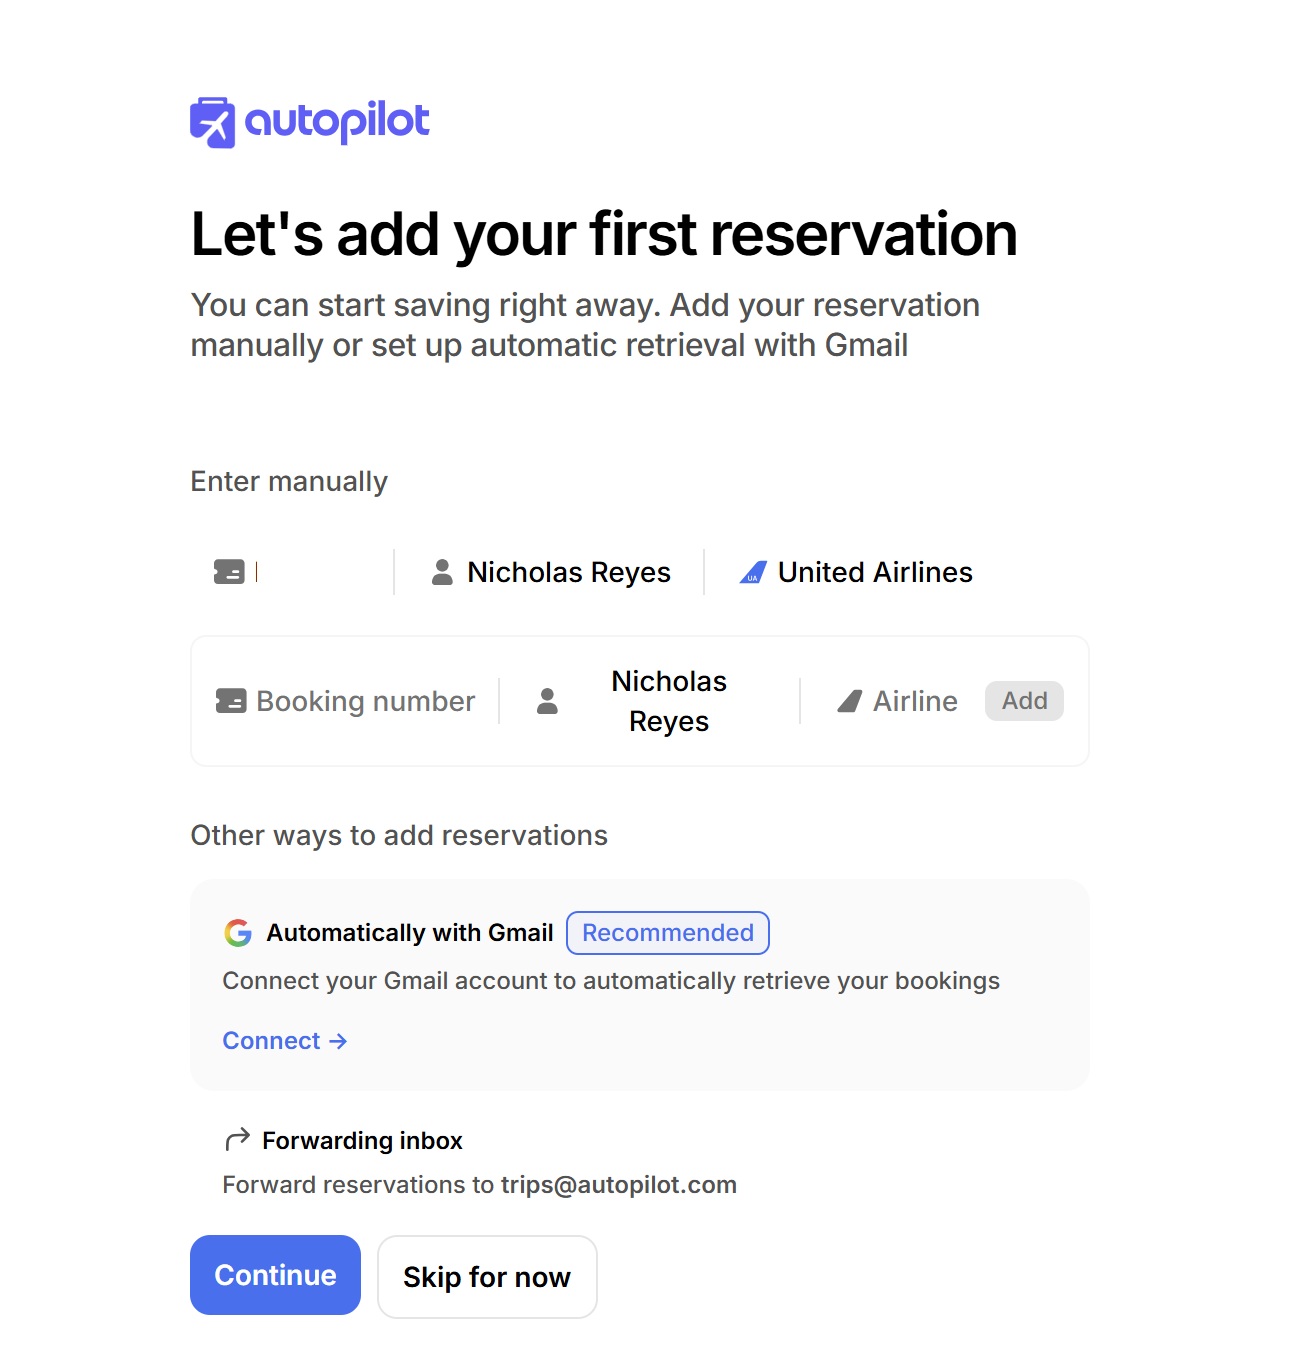Image resolution: width=1293 pixels, height=1356 pixels.
Task: Click the ticket icon beside Booking number
Action: pos(231,701)
